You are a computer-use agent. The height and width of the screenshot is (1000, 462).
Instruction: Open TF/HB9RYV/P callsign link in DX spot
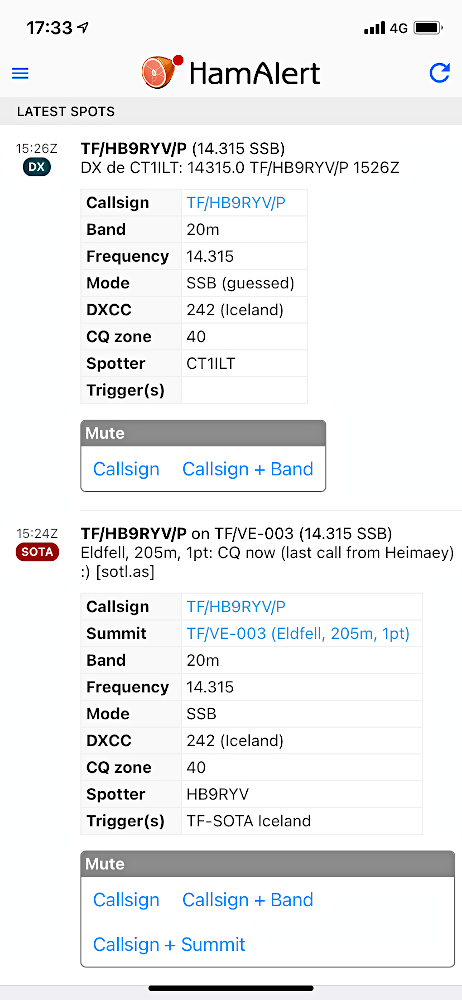point(236,203)
